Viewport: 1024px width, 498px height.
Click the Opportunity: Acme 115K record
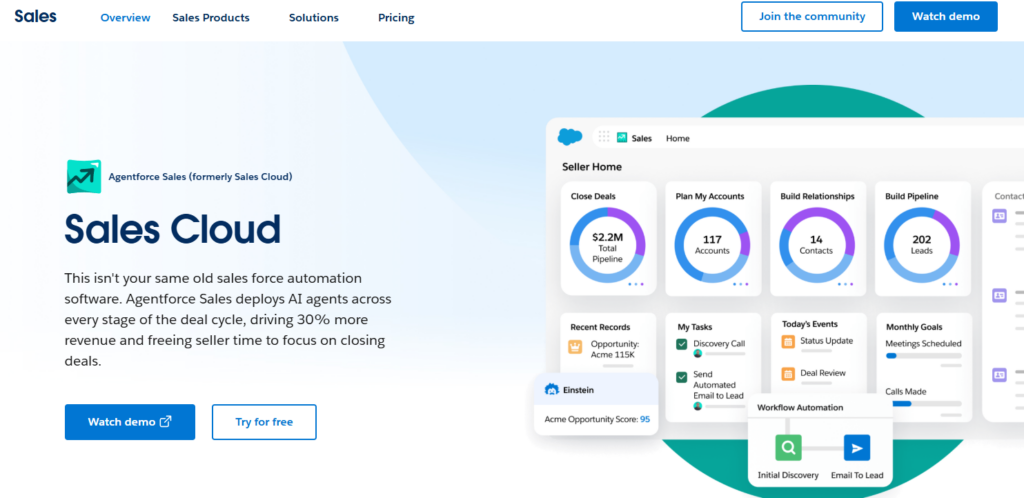point(615,349)
